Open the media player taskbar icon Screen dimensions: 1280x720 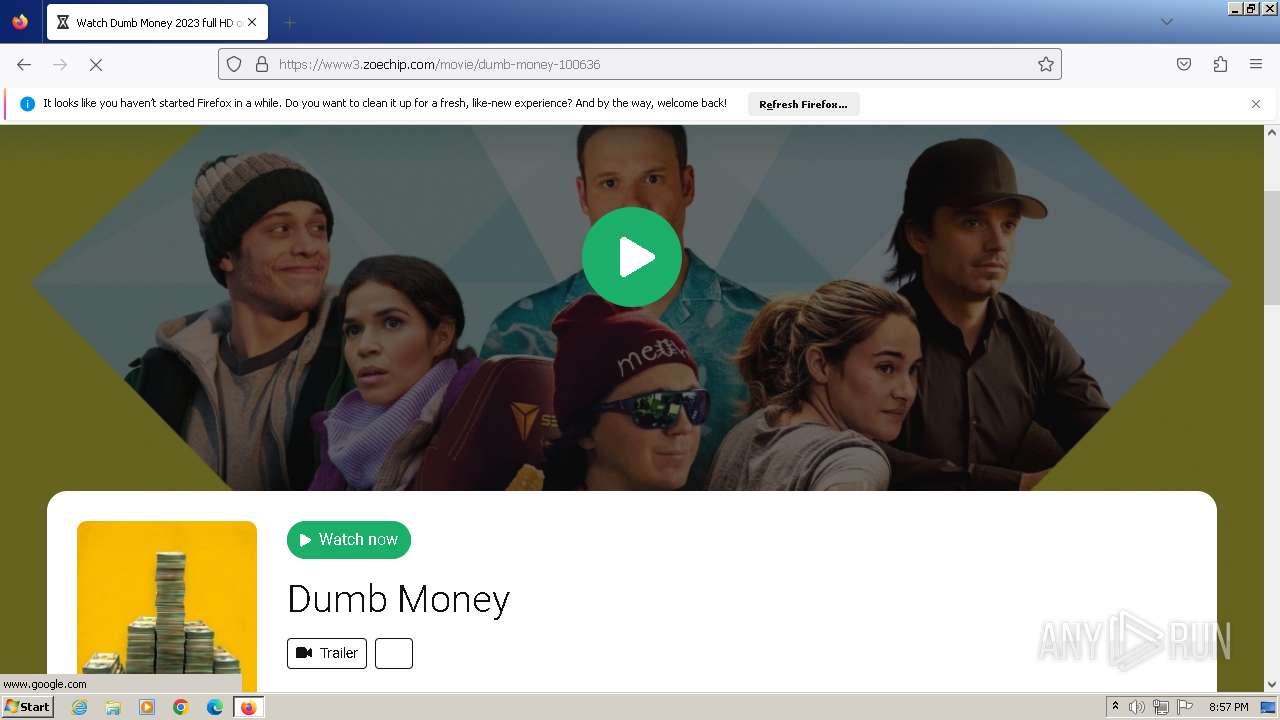(x=147, y=707)
